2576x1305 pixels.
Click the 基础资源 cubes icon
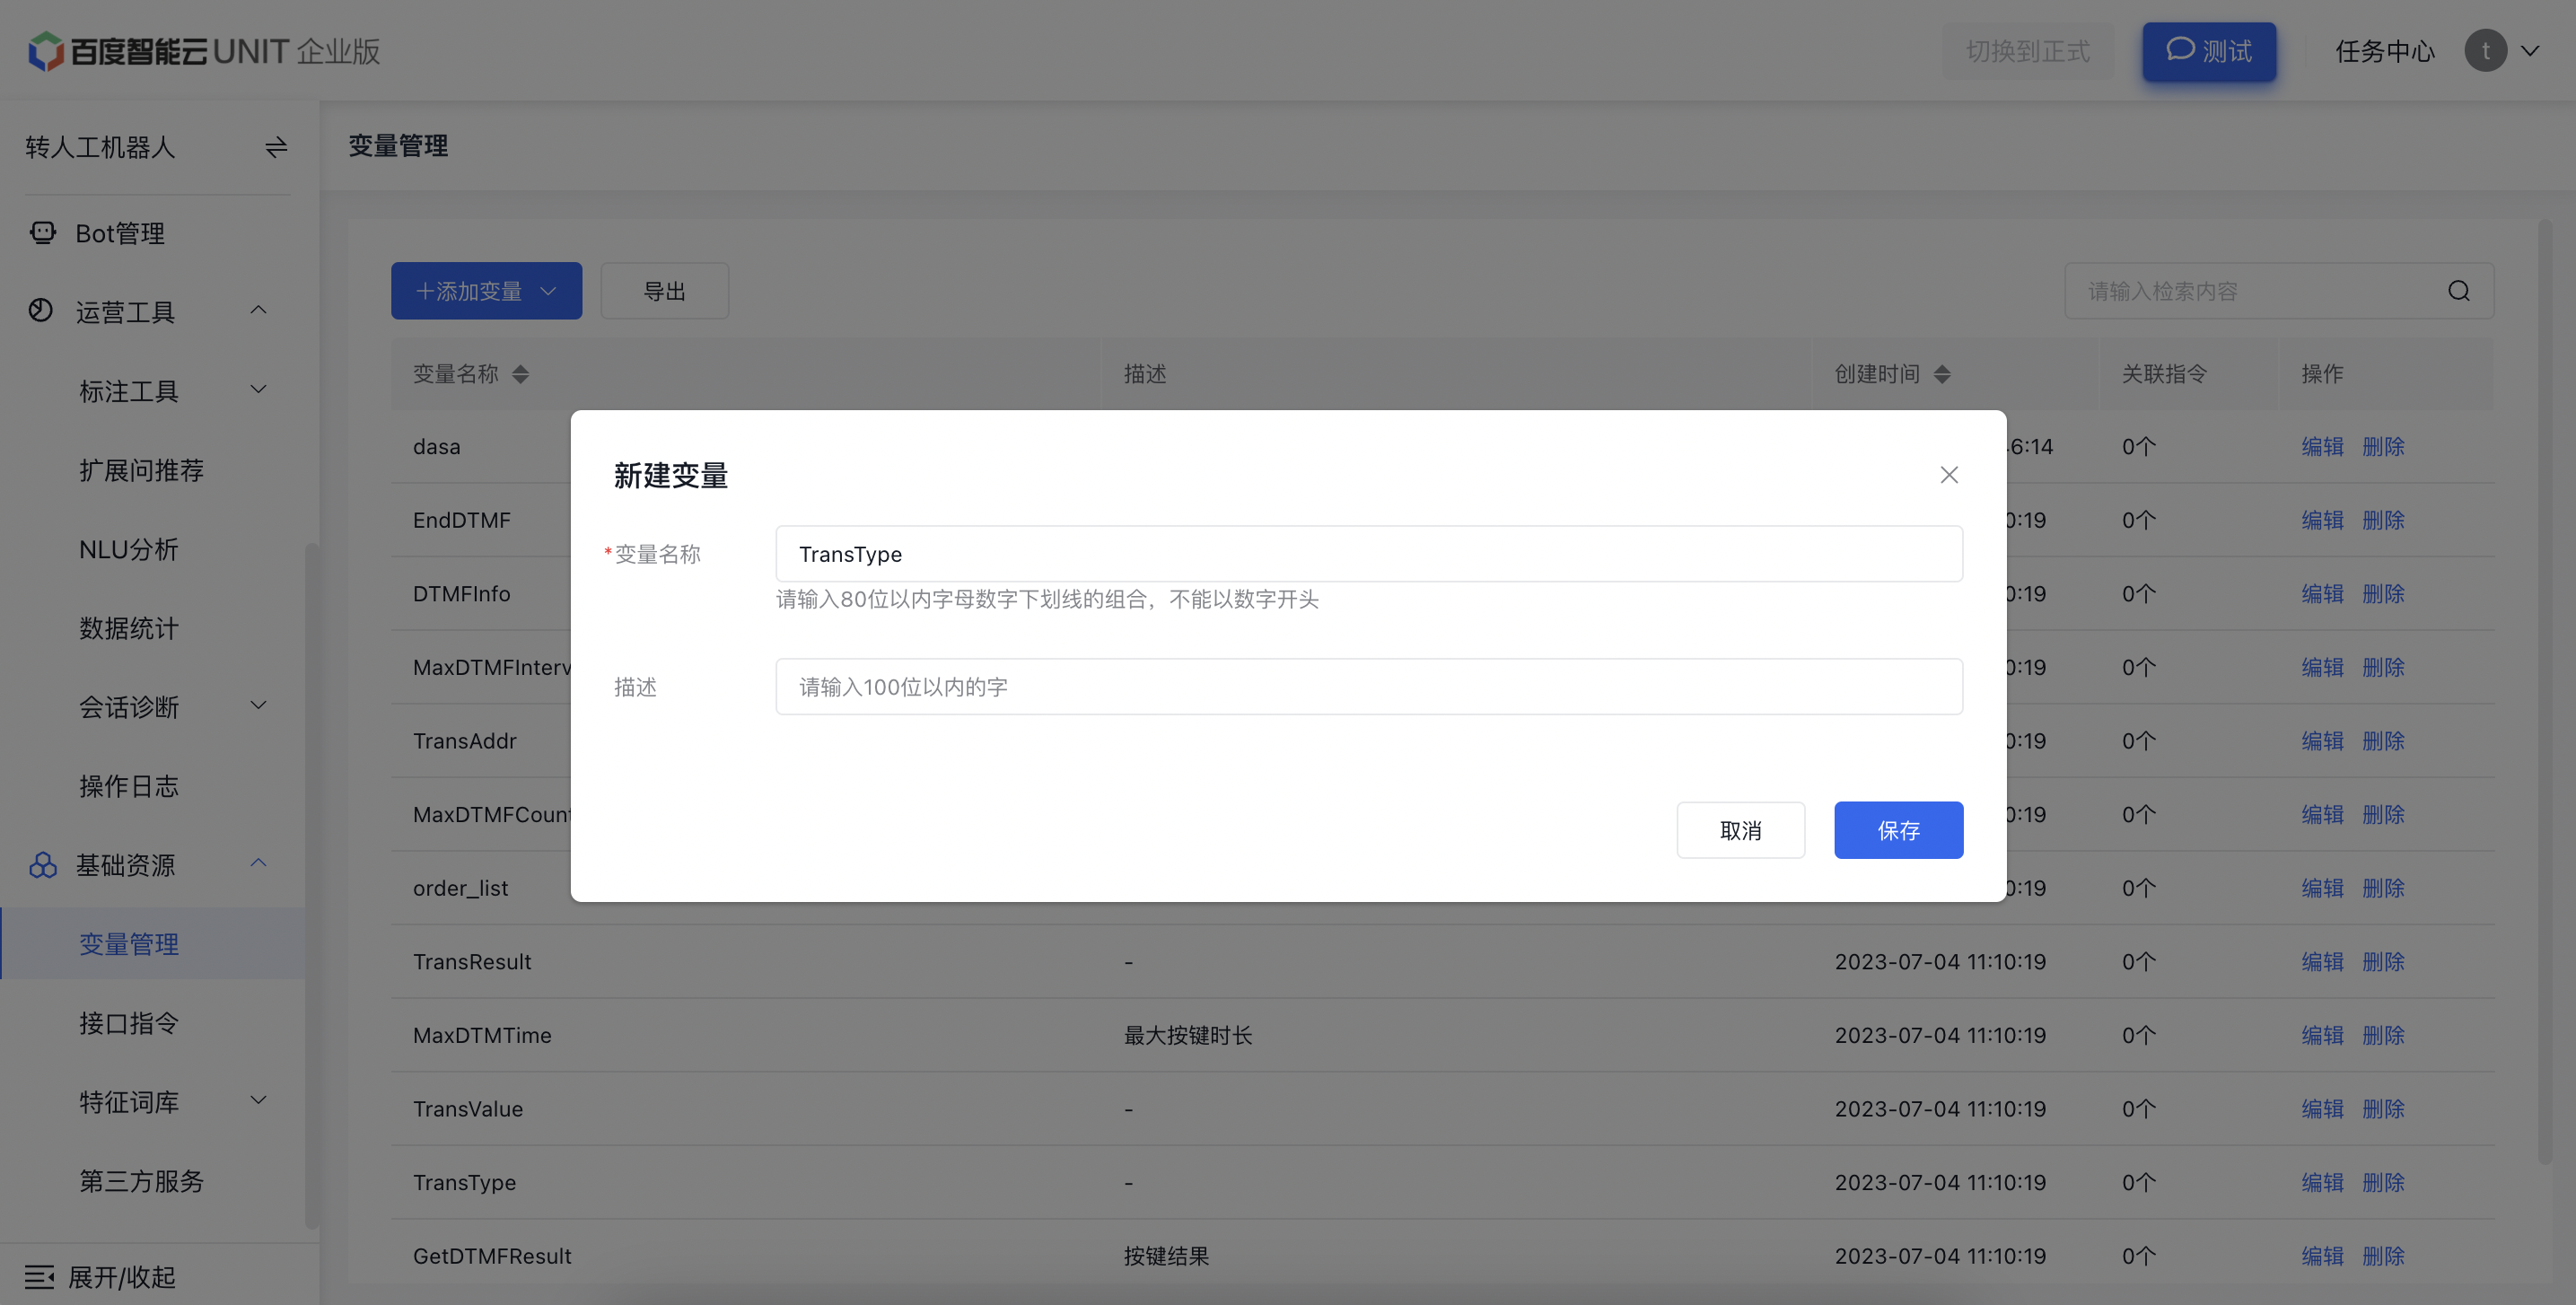43,865
